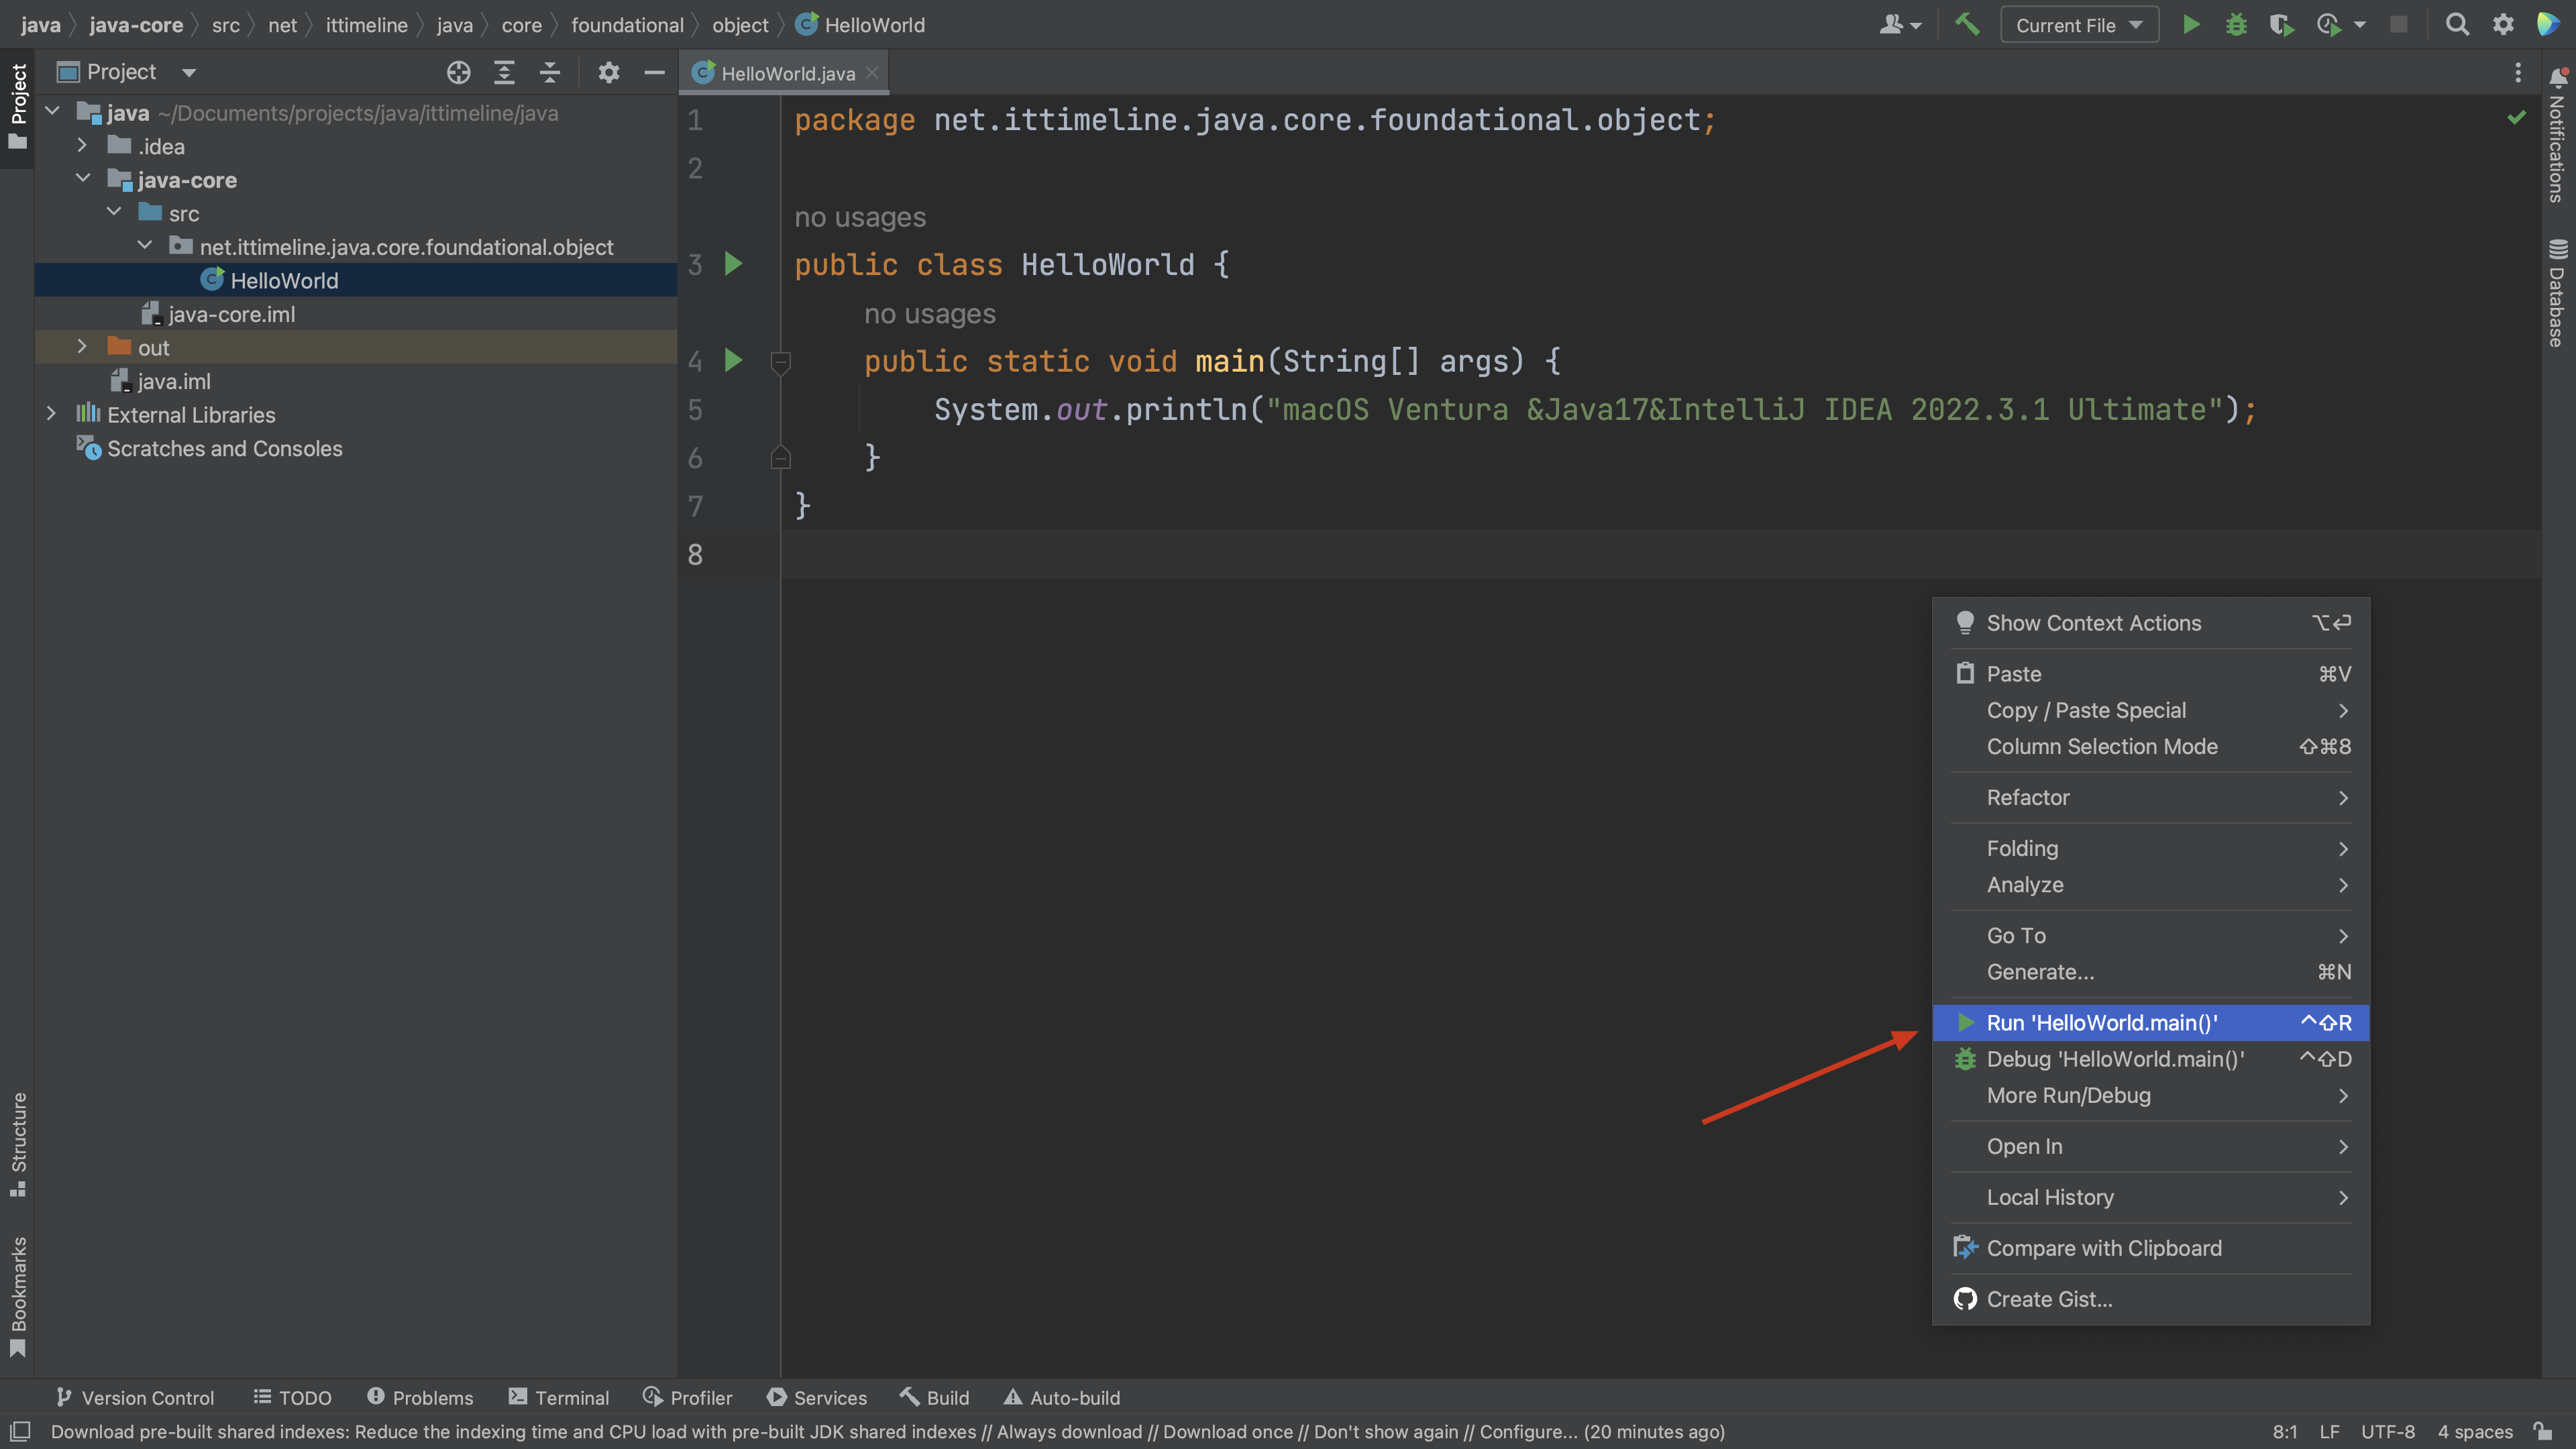The height and width of the screenshot is (1449, 2576).
Task: Click run gutter arrow beside class HelloWorld
Action: (733, 264)
